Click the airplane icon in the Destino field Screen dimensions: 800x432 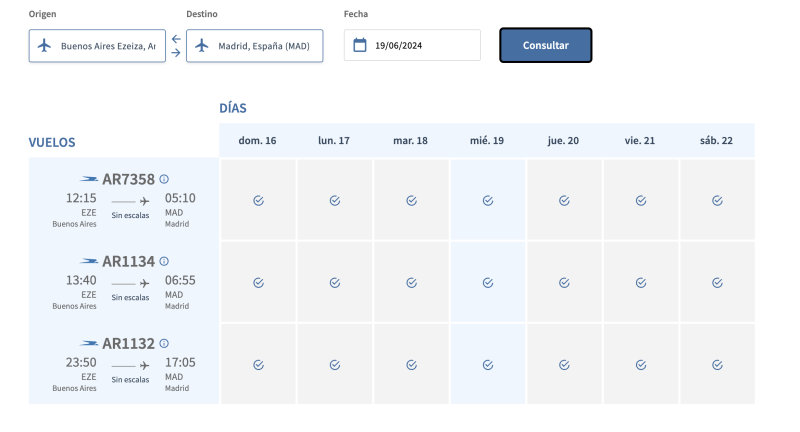pos(202,46)
